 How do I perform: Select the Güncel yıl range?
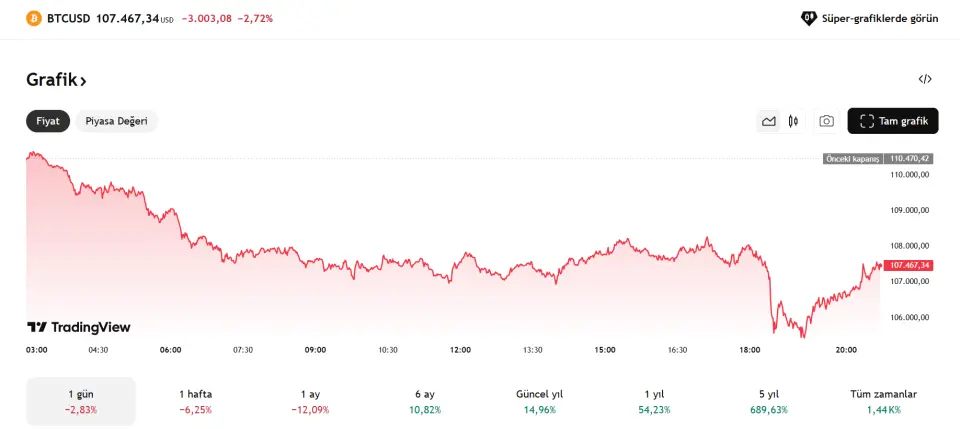pyautogui.click(x=539, y=401)
